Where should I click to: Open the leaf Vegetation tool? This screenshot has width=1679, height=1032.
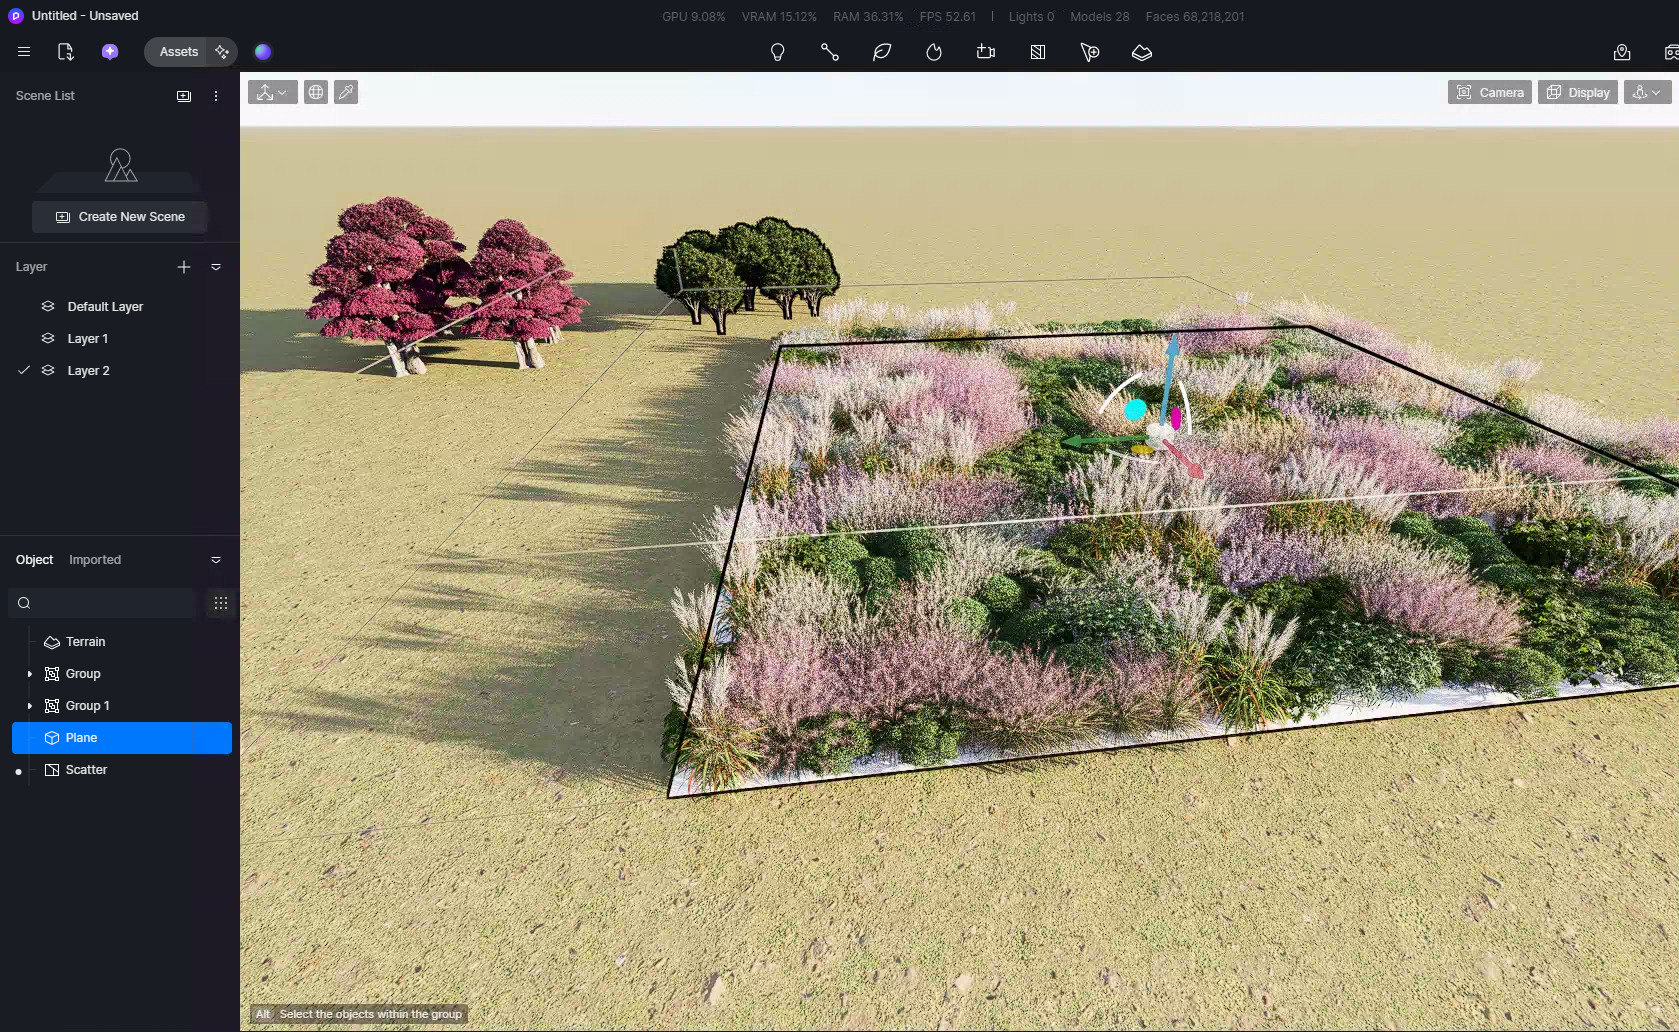tap(881, 52)
